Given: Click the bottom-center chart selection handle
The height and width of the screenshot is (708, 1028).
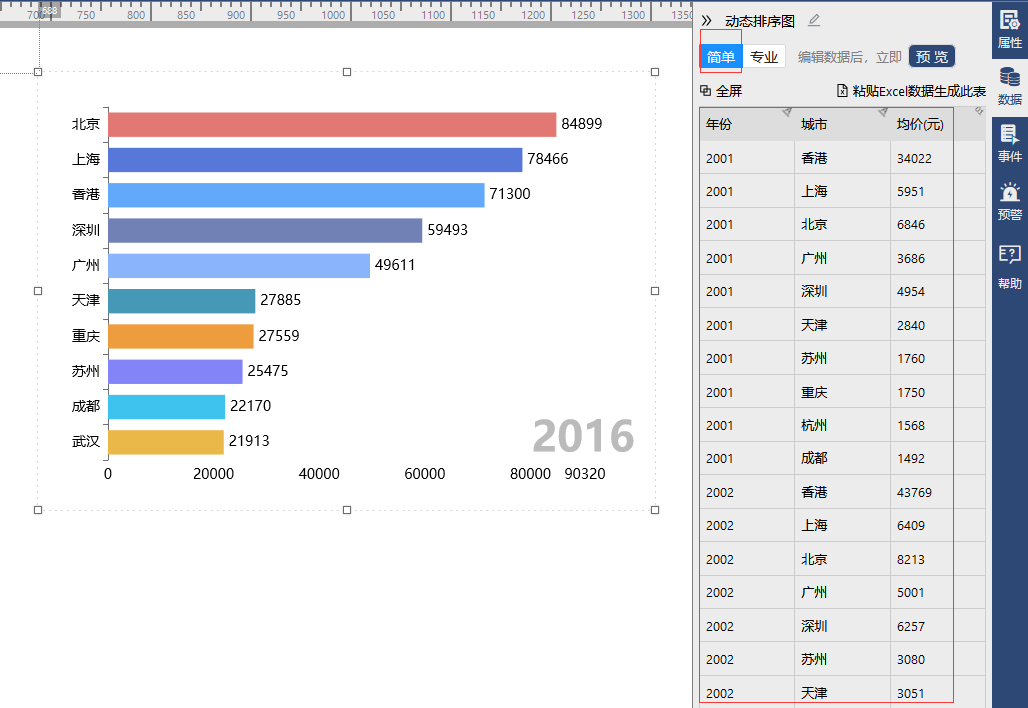Looking at the screenshot, I should [x=347, y=510].
